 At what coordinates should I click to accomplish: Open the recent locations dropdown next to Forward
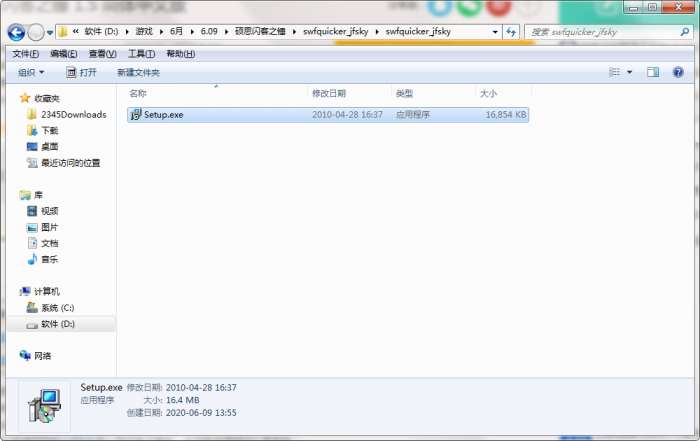[50, 33]
